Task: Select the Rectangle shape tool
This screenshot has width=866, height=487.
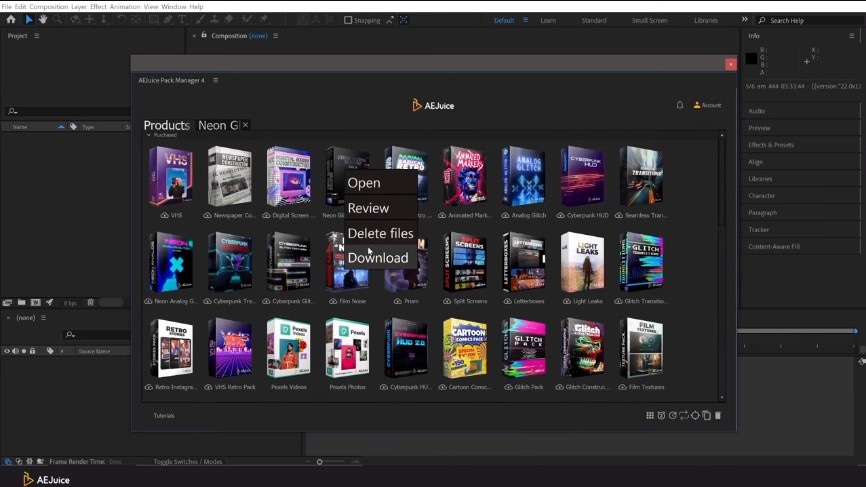Action: [x=154, y=19]
